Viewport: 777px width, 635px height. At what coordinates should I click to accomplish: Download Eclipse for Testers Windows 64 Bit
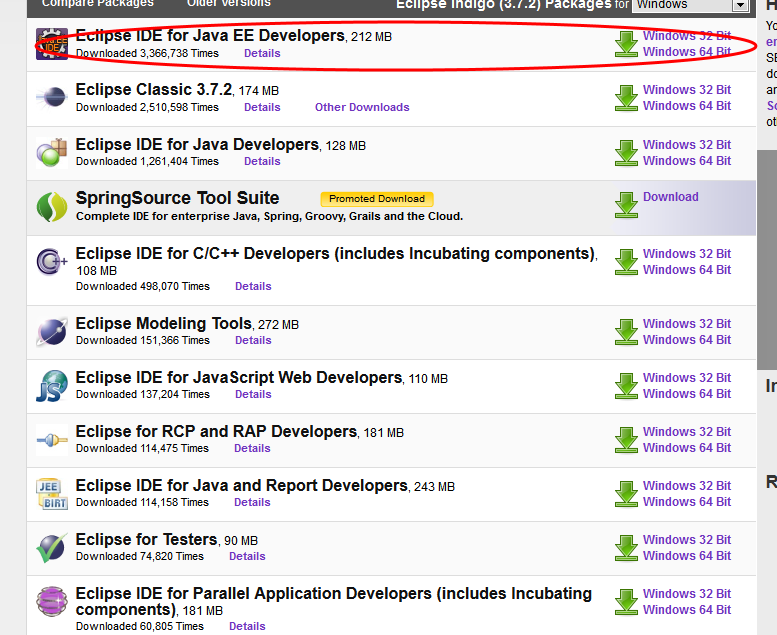[x=687, y=556]
